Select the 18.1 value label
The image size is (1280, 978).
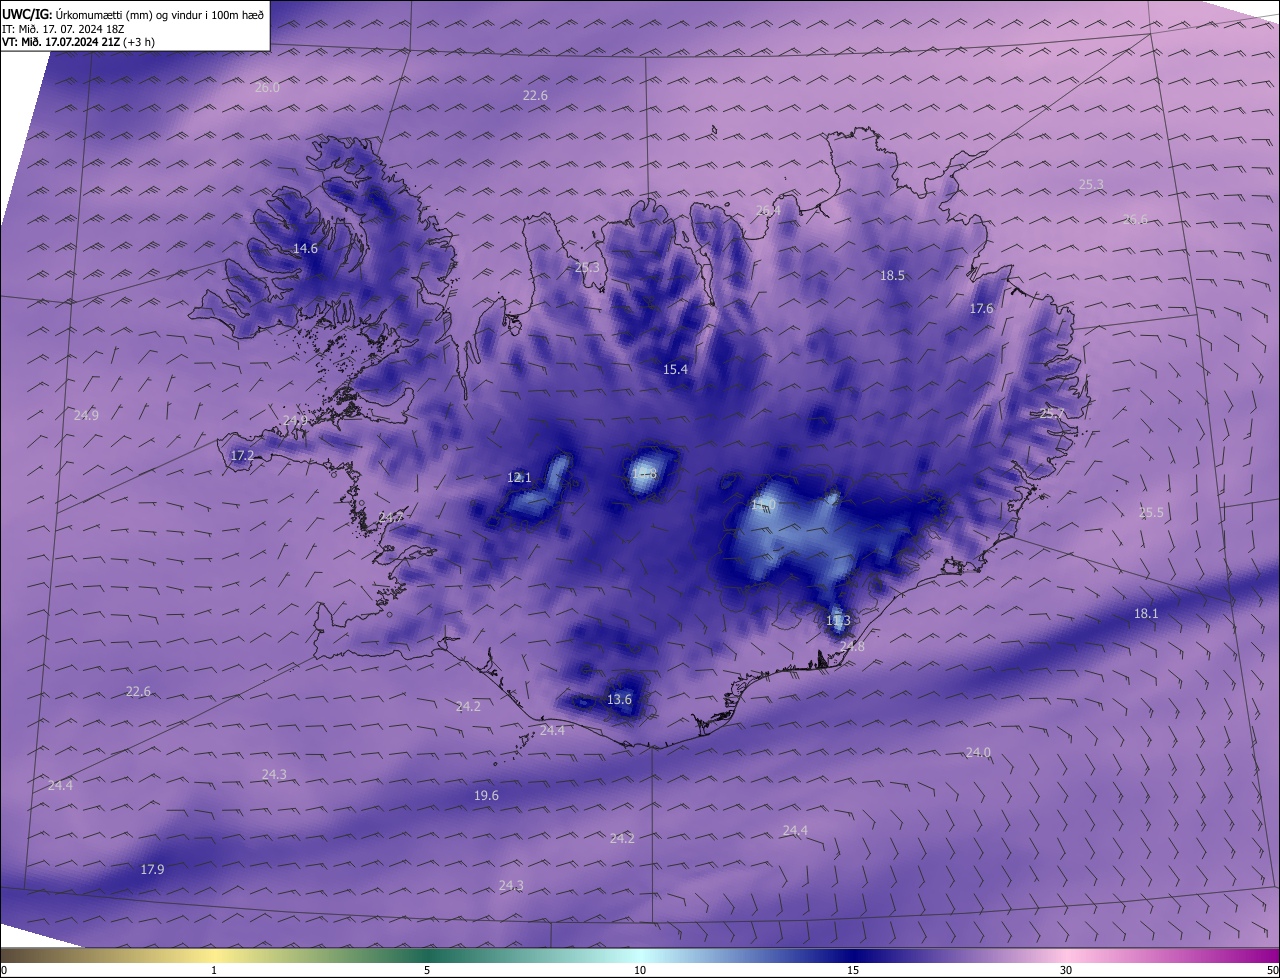pyautogui.click(x=1146, y=614)
